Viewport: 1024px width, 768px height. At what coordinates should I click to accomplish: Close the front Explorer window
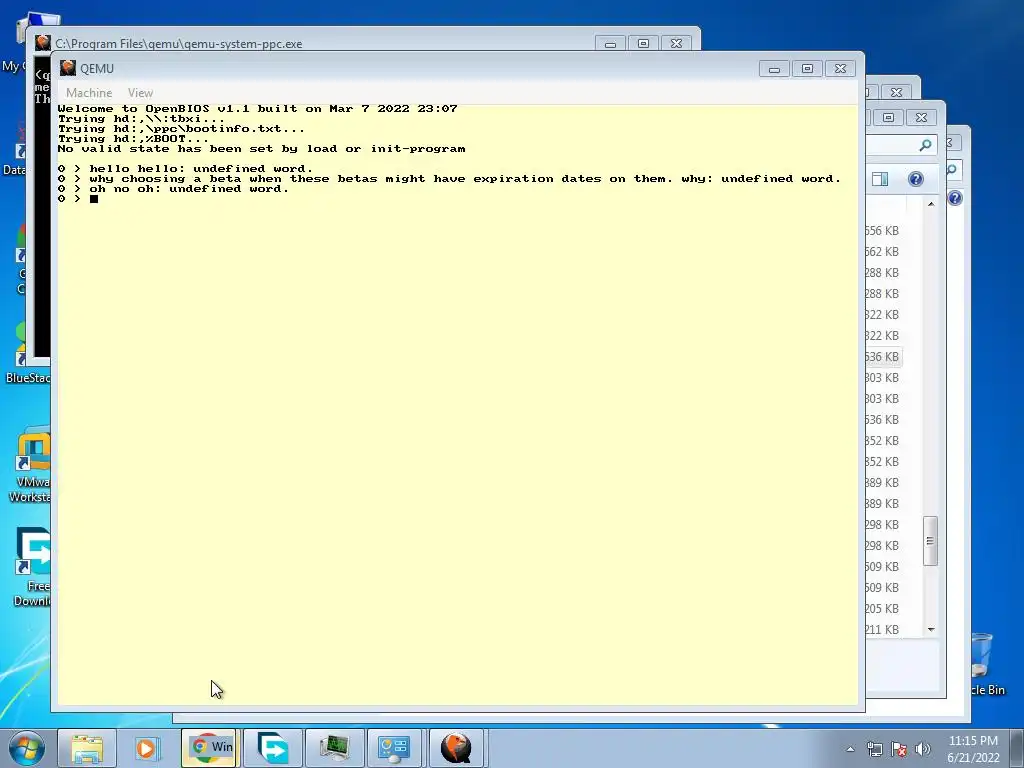click(x=921, y=118)
